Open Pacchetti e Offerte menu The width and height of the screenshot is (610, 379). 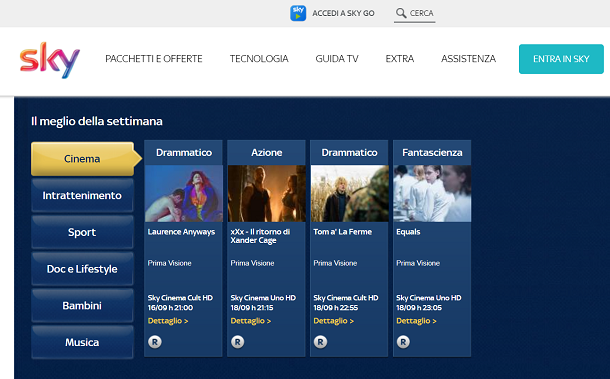tap(154, 59)
